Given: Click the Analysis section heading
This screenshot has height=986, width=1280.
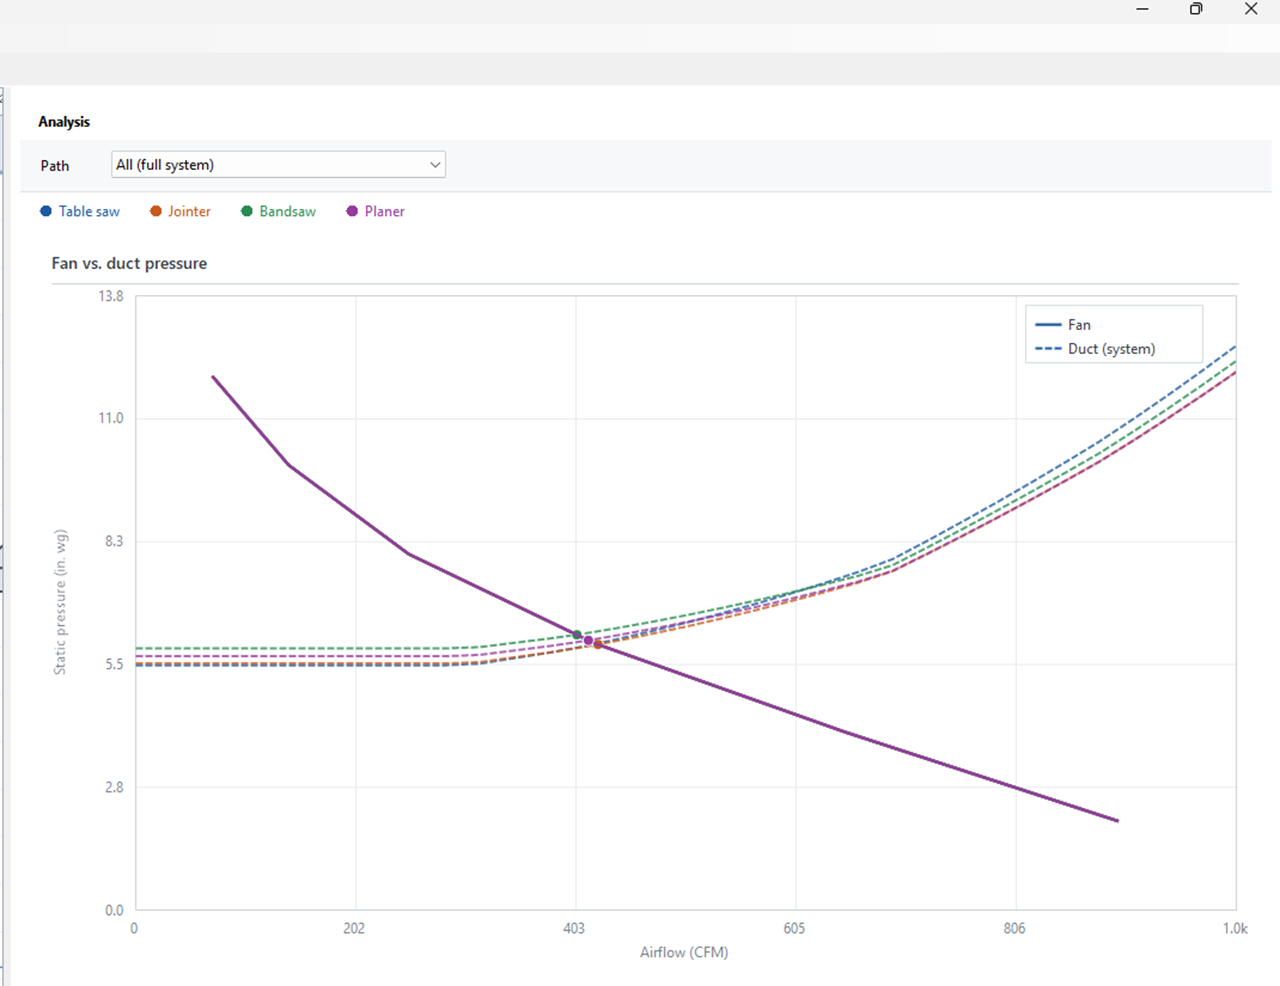Looking at the screenshot, I should pyautogui.click(x=64, y=122).
